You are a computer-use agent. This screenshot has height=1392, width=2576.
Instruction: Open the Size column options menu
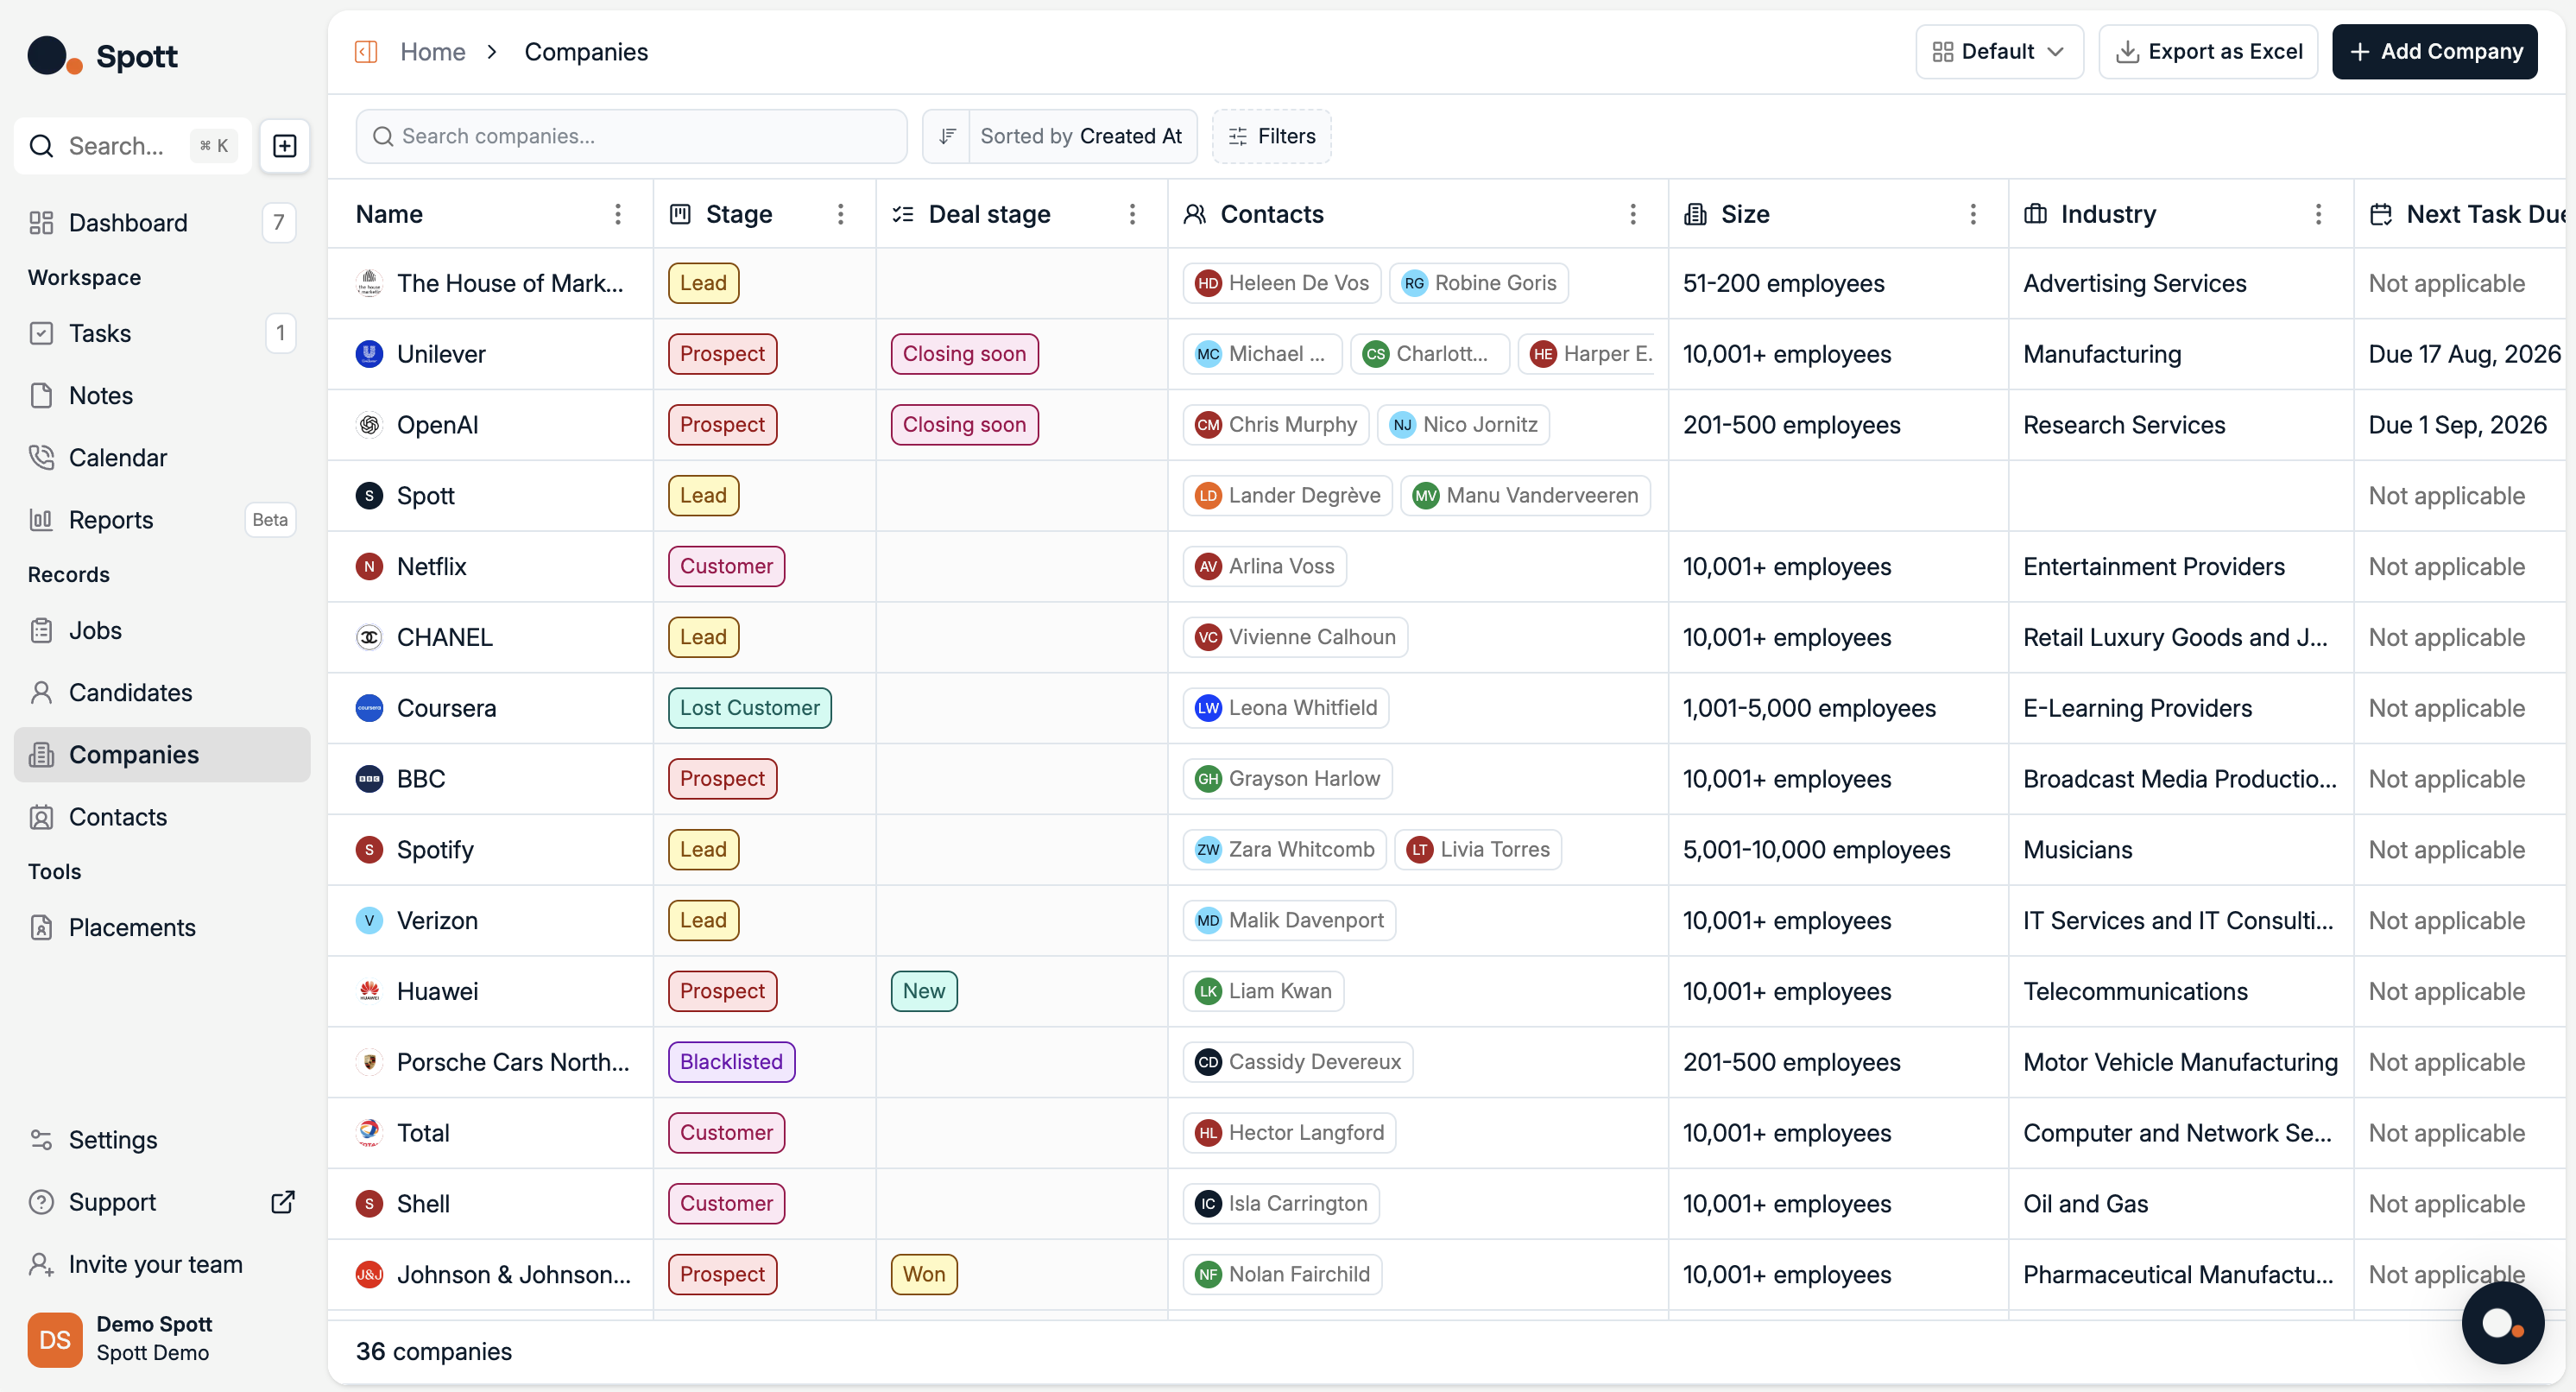pos(1973,214)
